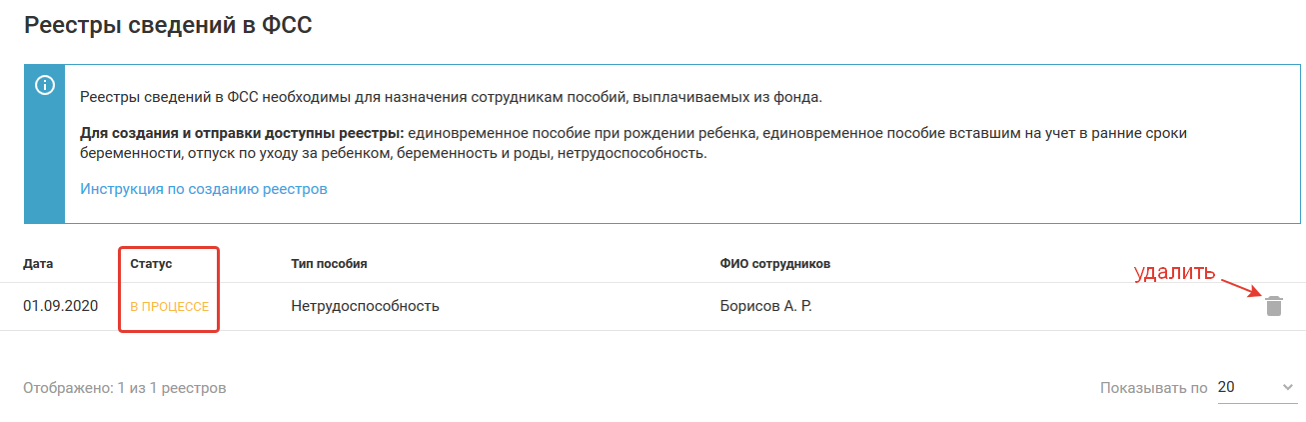Click the page title Реестры сведений в ФСС
The image size is (1306, 422).
click(168, 27)
